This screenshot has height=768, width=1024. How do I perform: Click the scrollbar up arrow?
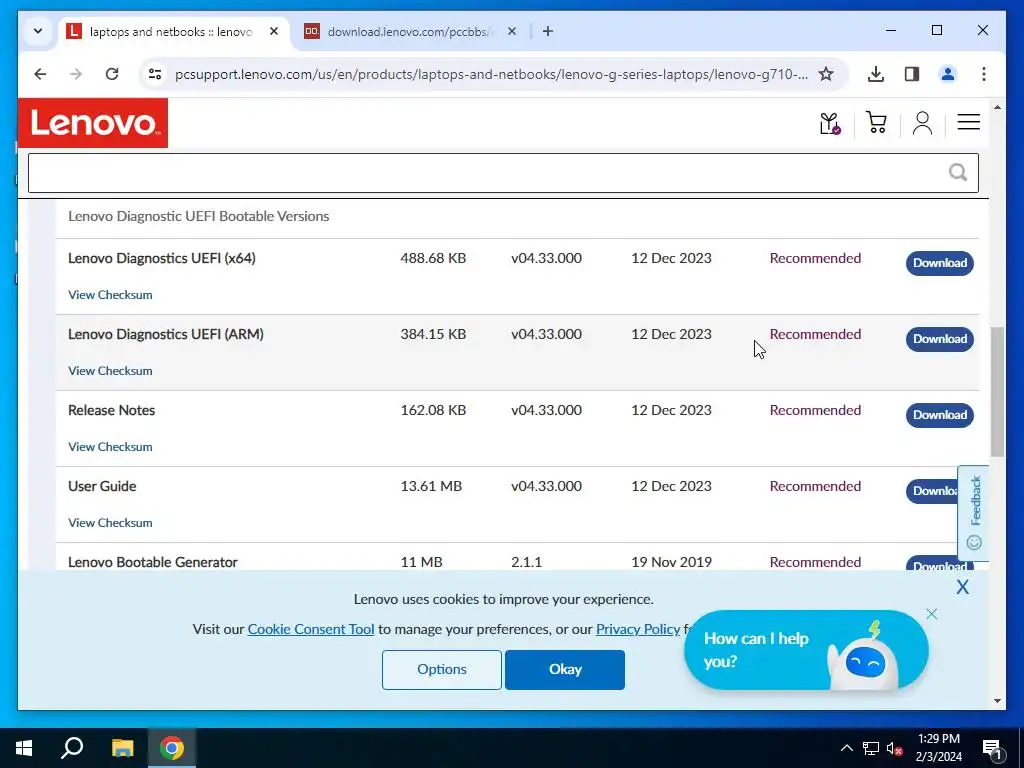[x=997, y=107]
